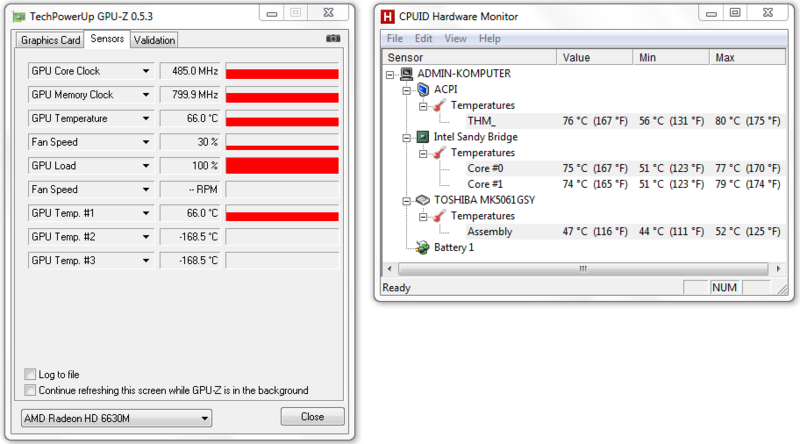Open the Fan Speed percent dropdown
The height and width of the screenshot is (444, 800).
[x=146, y=142]
